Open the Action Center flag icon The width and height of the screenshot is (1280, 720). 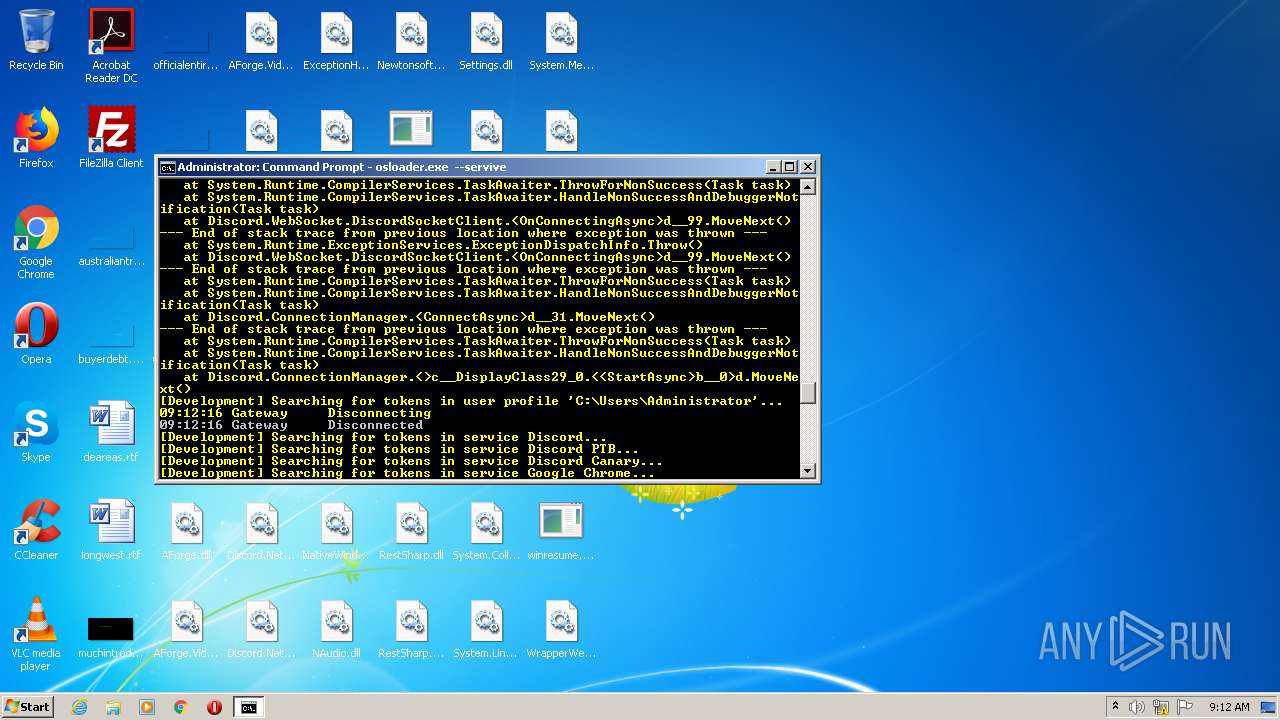coord(1185,707)
